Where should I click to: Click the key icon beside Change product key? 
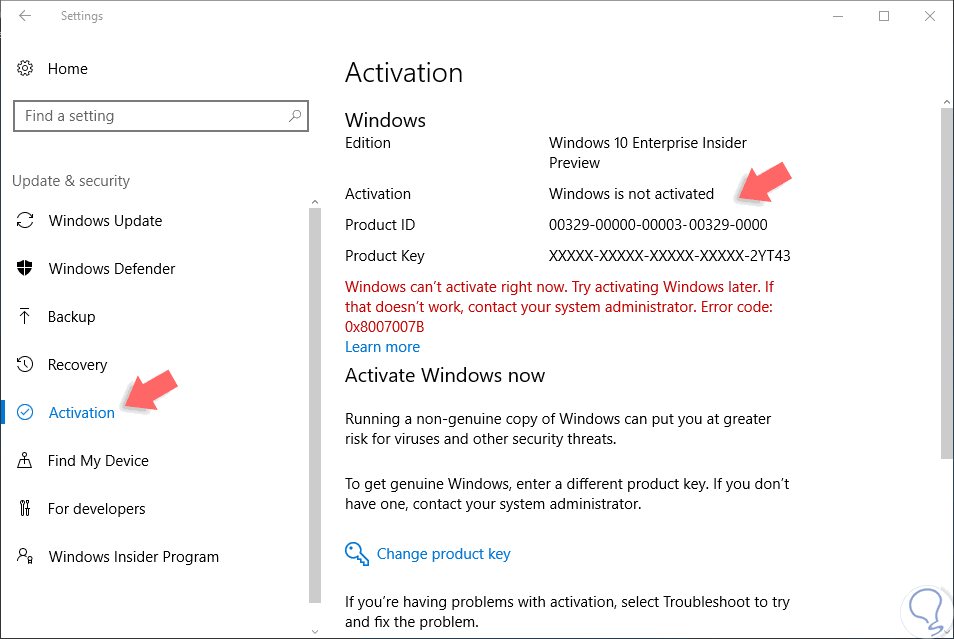[x=356, y=554]
